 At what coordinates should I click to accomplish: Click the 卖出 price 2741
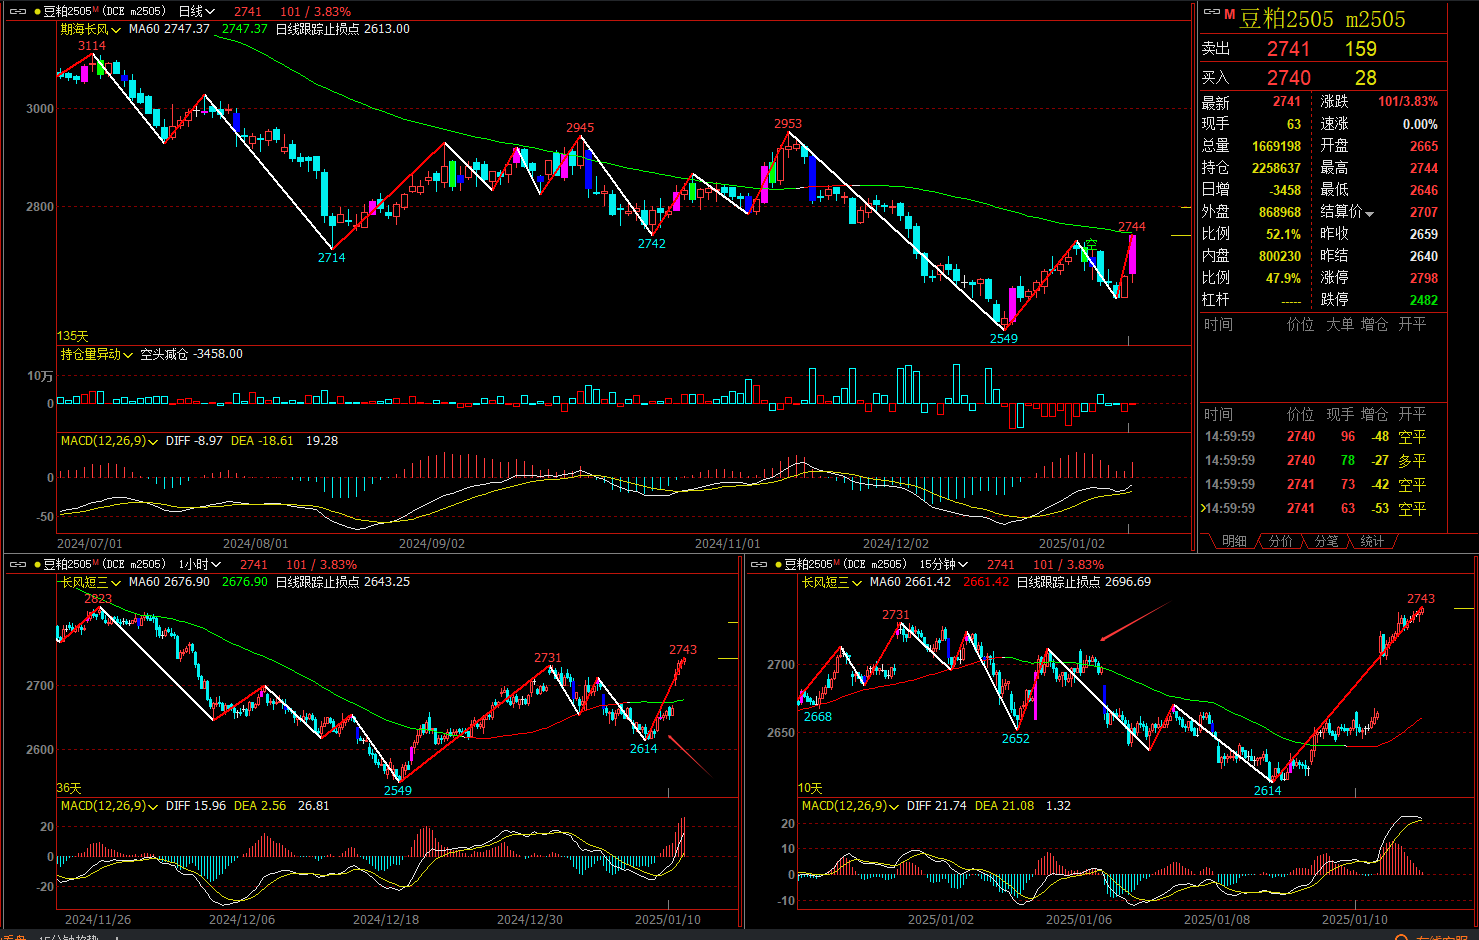1288,49
